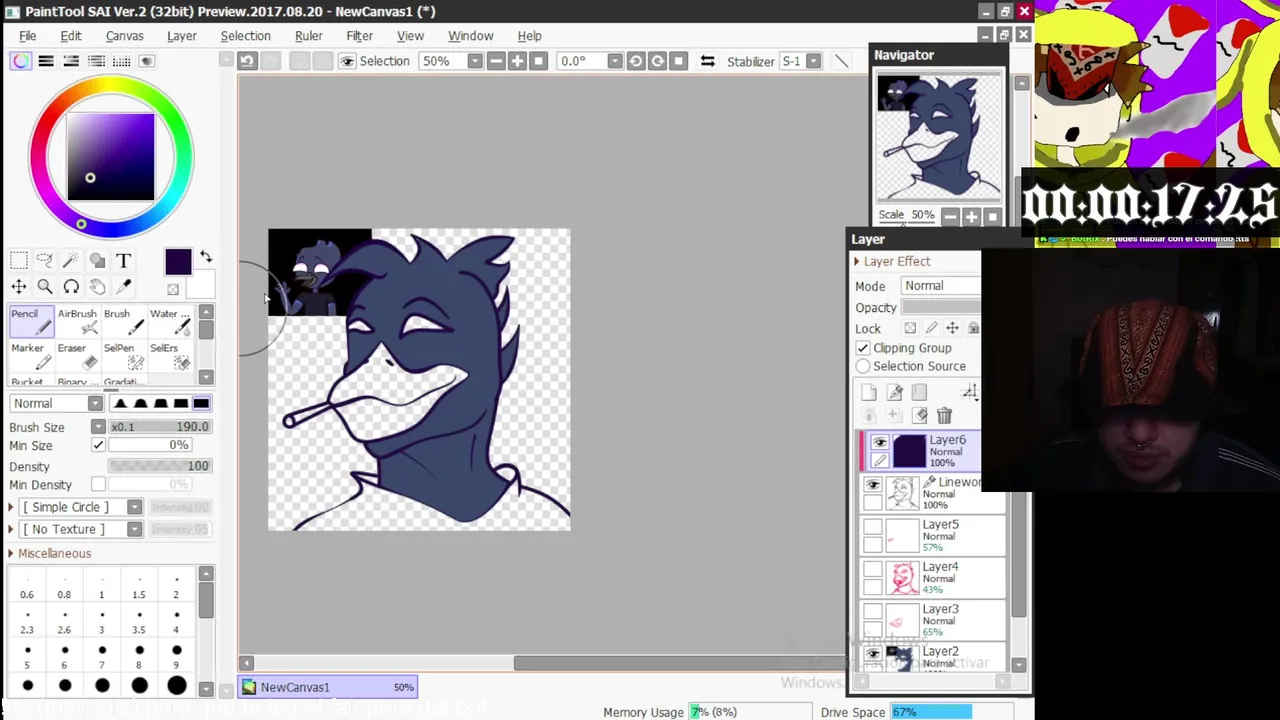Viewport: 1280px width, 720px height.
Task: Select the Brush tool
Action: pyautogui.click(x=122, y=322)
